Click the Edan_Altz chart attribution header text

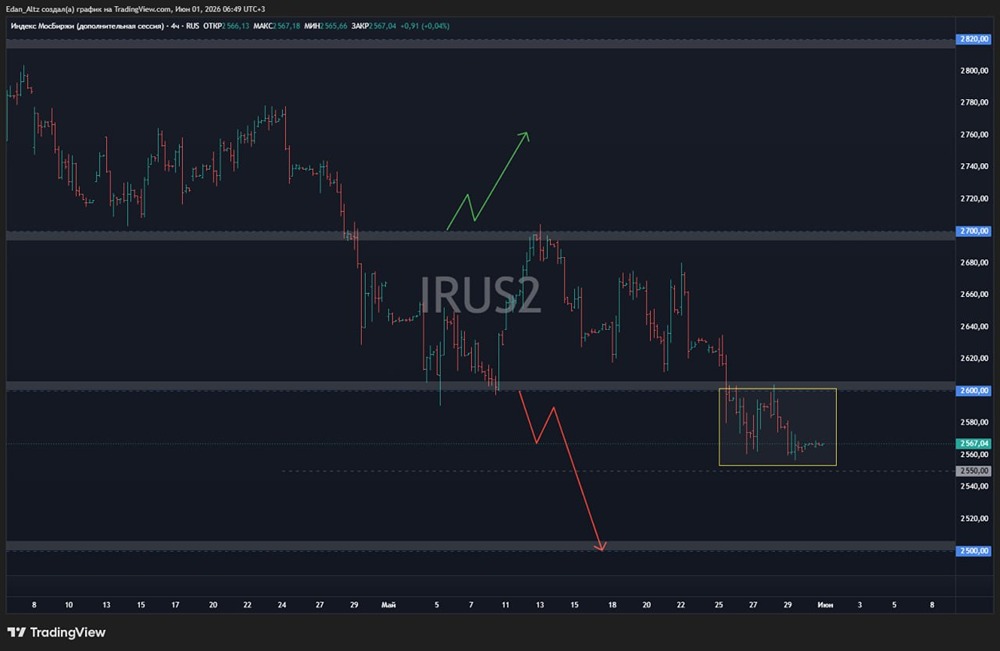coord(135,9)
